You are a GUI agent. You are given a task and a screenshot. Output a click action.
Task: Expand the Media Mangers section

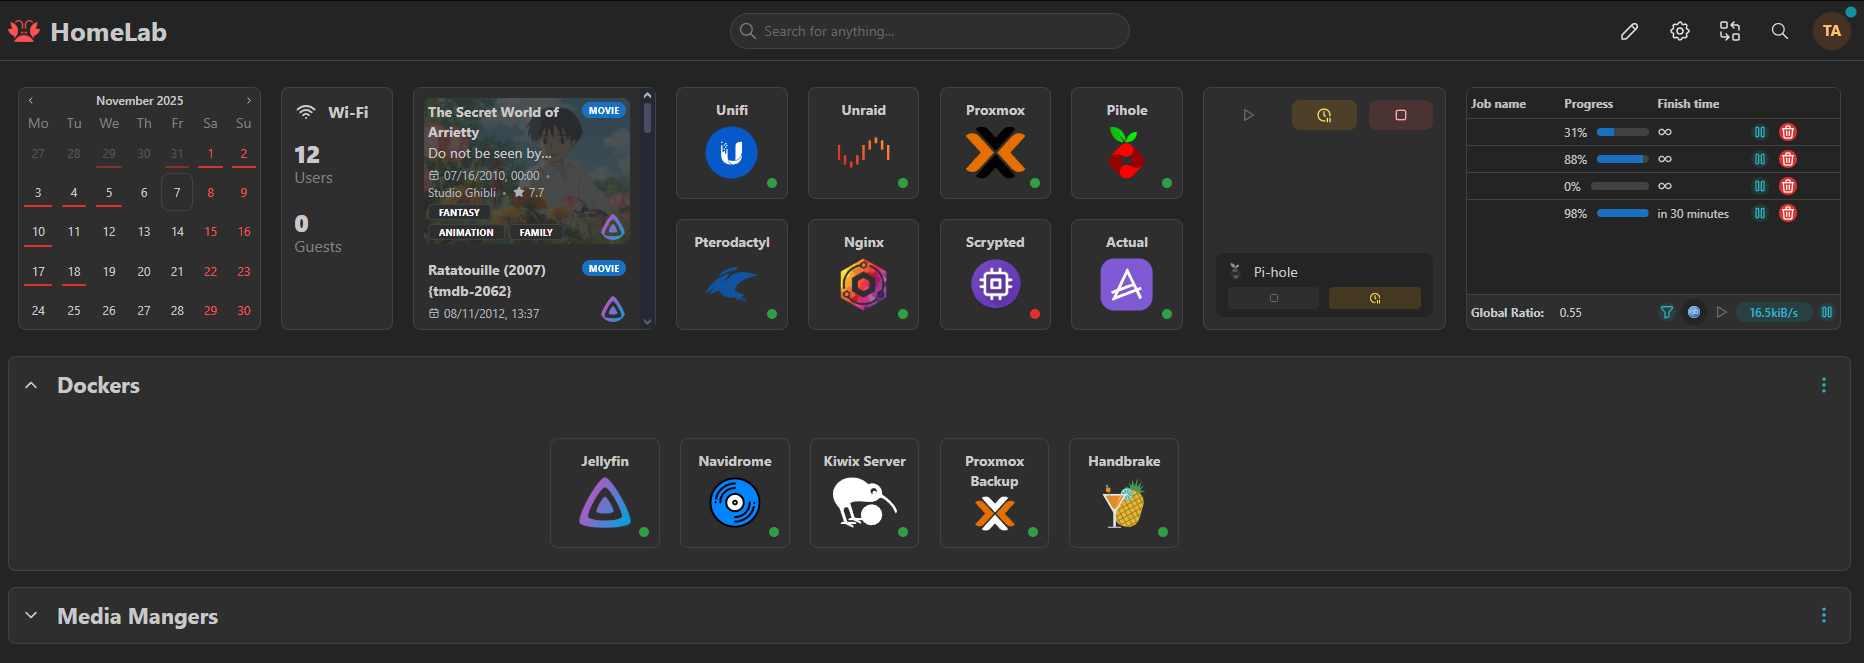[31, 615]
